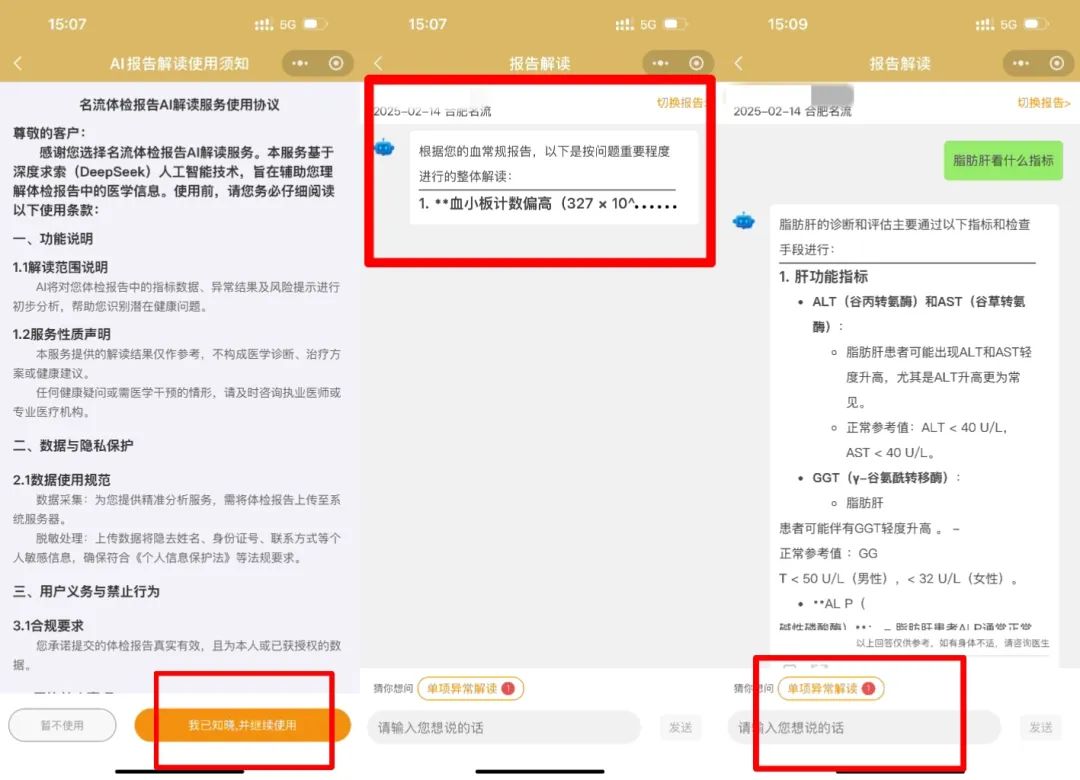Focus 请输入您想说的话 input on right screen
Image resolution: width=1080 pixels, height=780 pixels.
coord(864,727)
